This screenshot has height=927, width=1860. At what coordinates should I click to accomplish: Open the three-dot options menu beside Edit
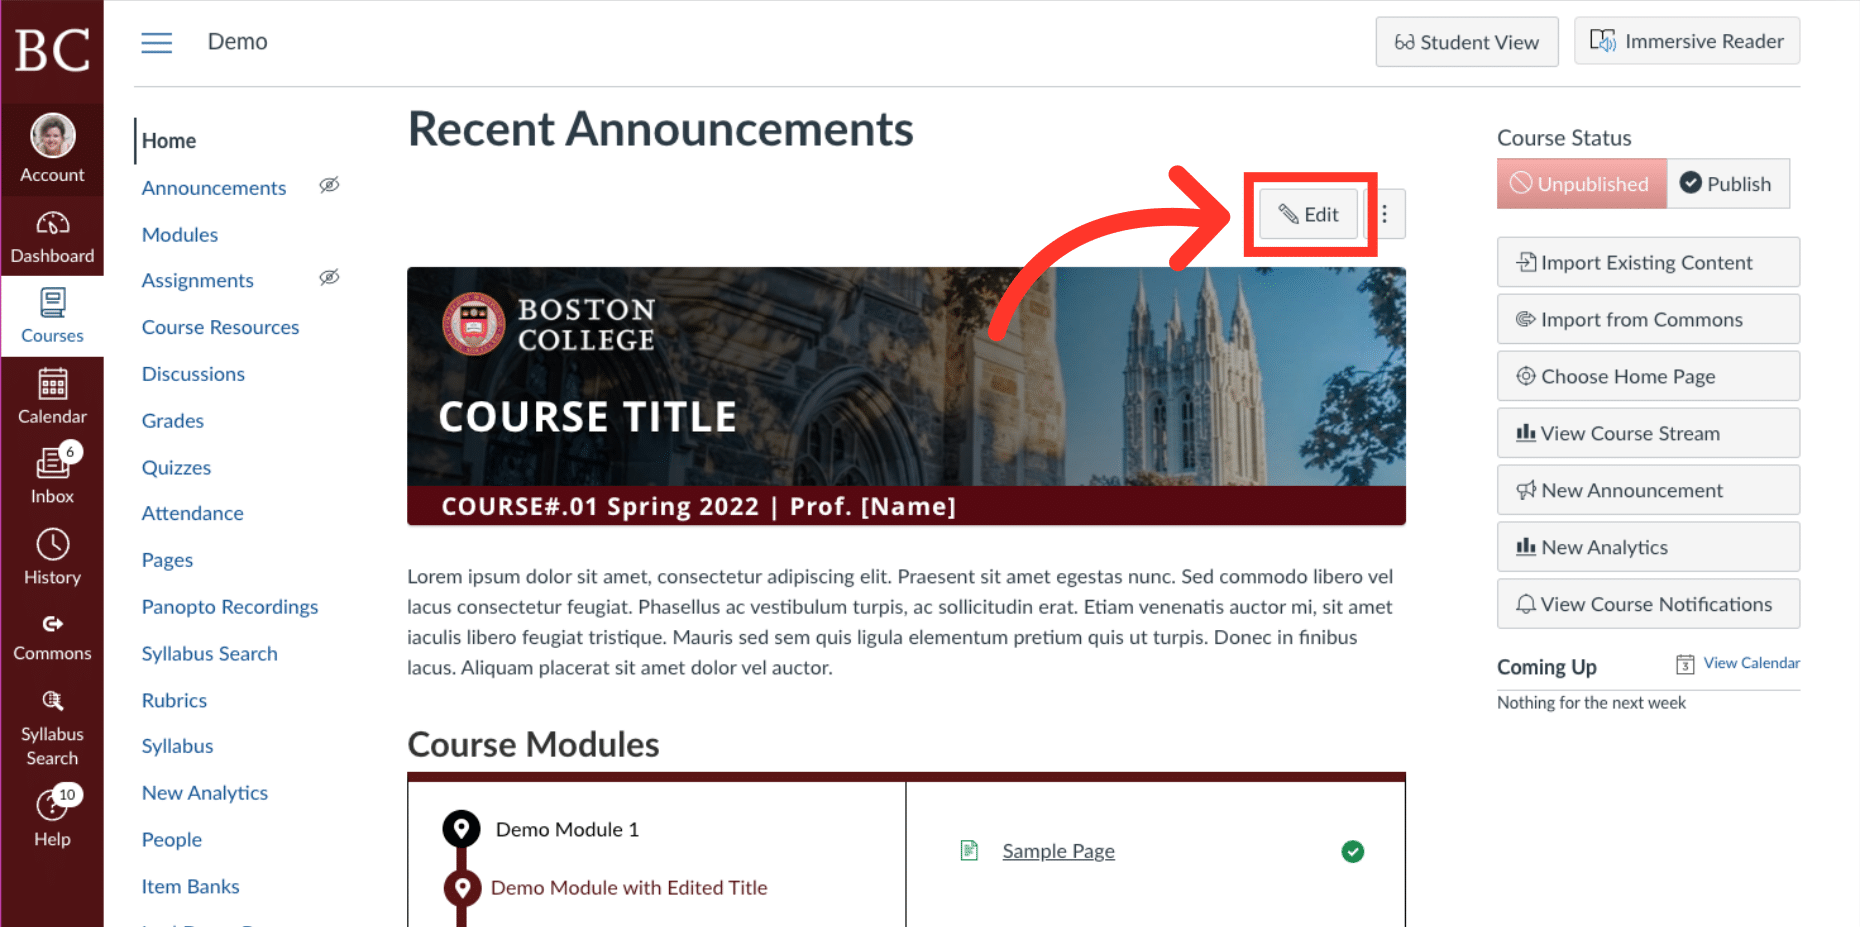coord(1385,213)
